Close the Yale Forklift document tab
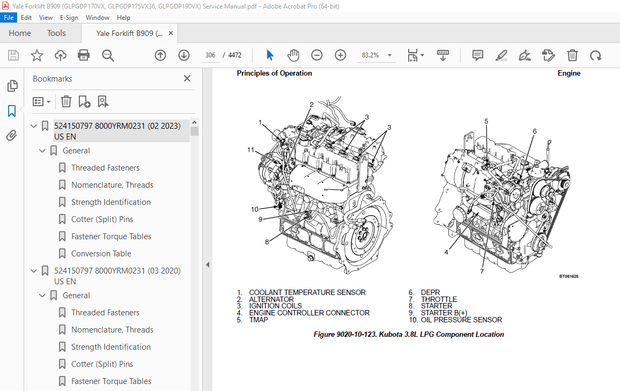 171,33
